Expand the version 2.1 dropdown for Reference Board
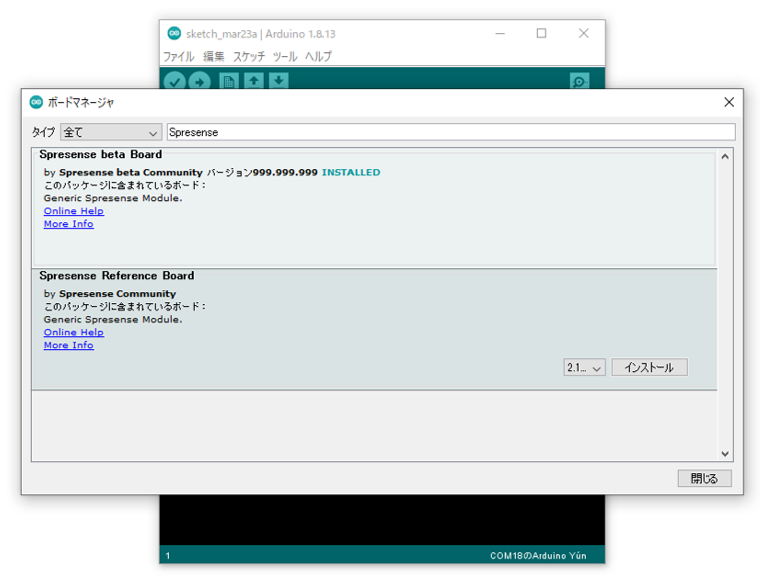Screen dimensions: 760x578 (x=584, y=368)
